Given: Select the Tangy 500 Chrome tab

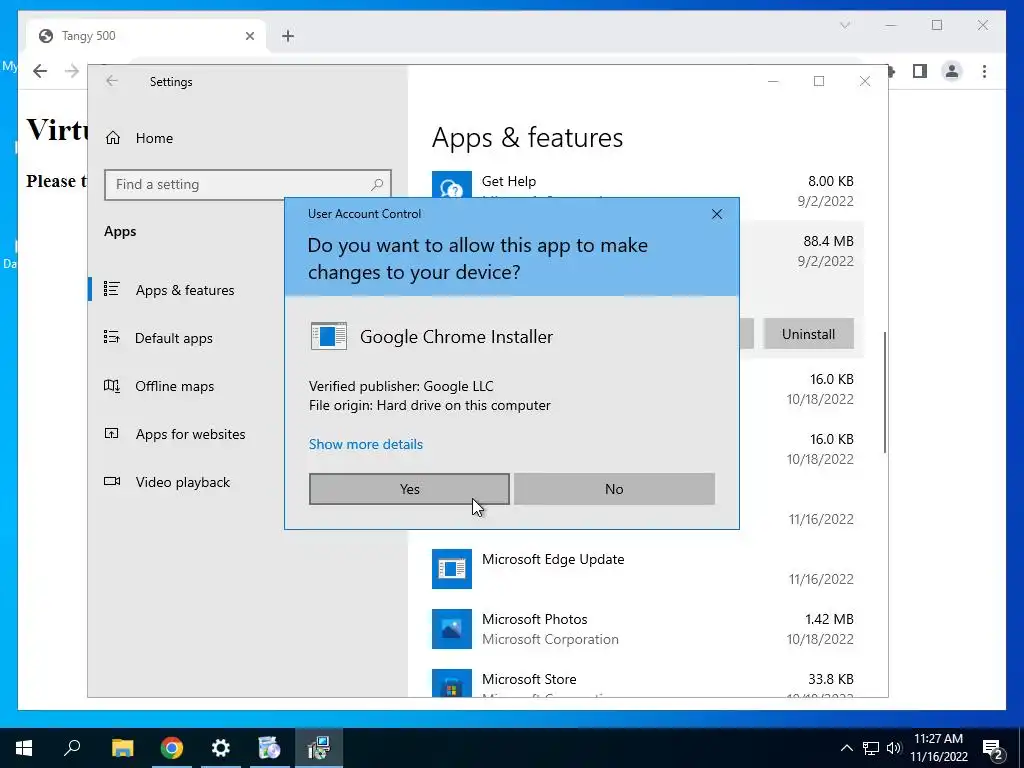Looking at the screenshot, I should 147,36.
